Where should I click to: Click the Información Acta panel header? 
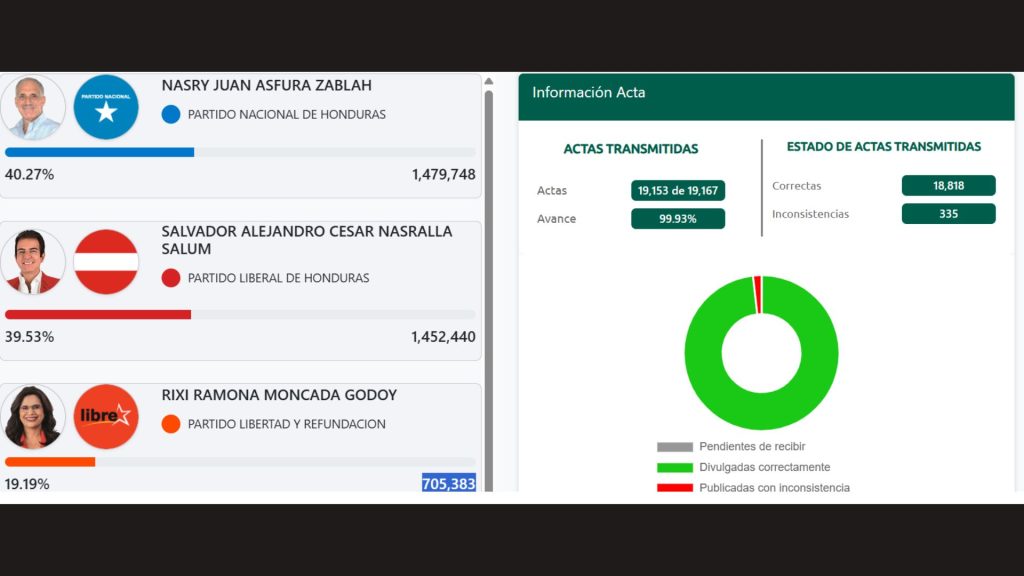pos(766,93)
